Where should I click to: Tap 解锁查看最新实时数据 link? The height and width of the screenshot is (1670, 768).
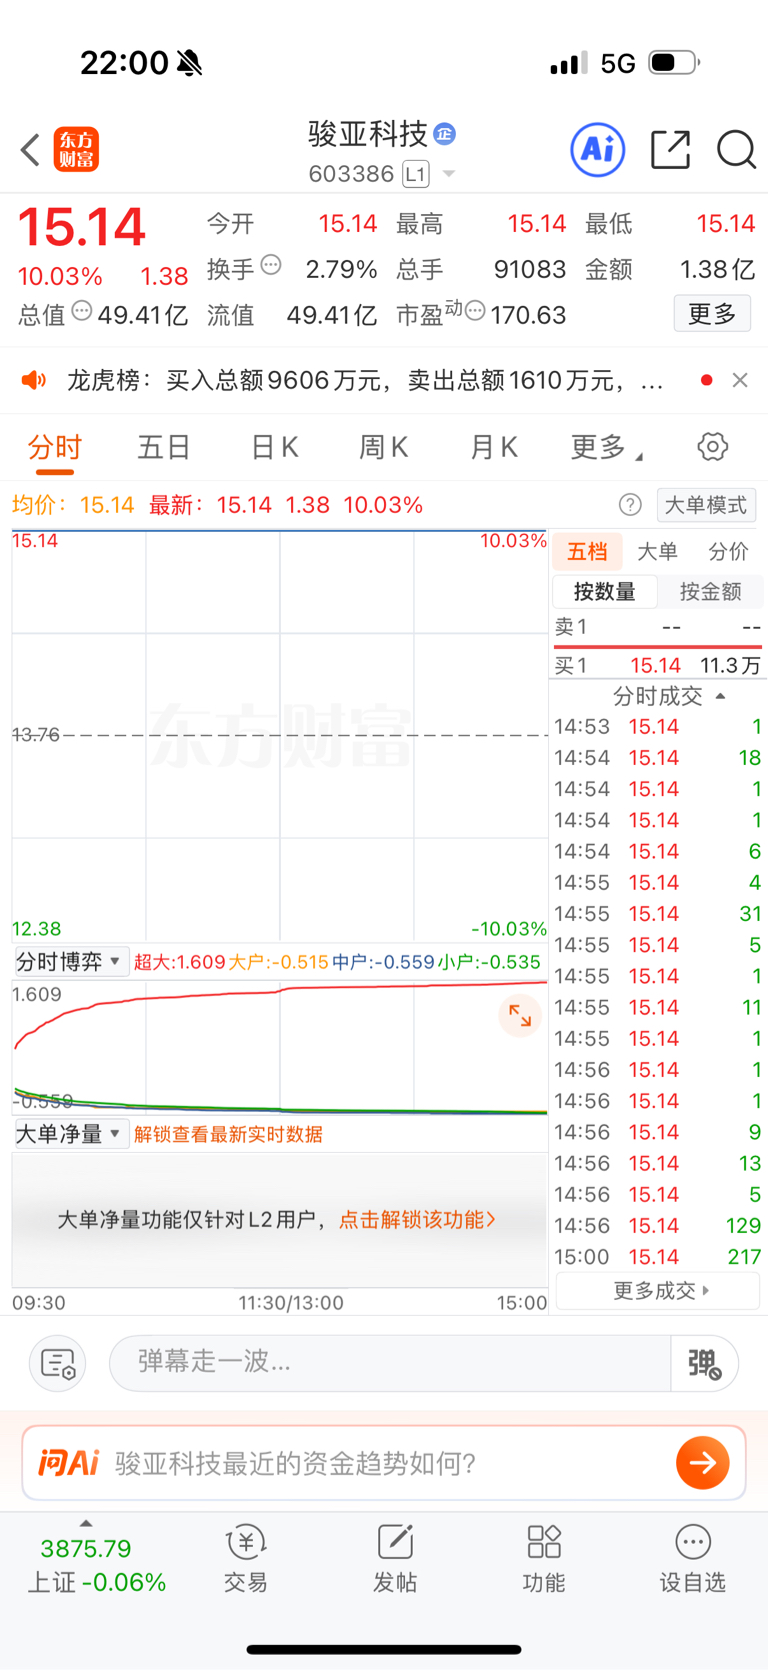[x=228, y=1134]
